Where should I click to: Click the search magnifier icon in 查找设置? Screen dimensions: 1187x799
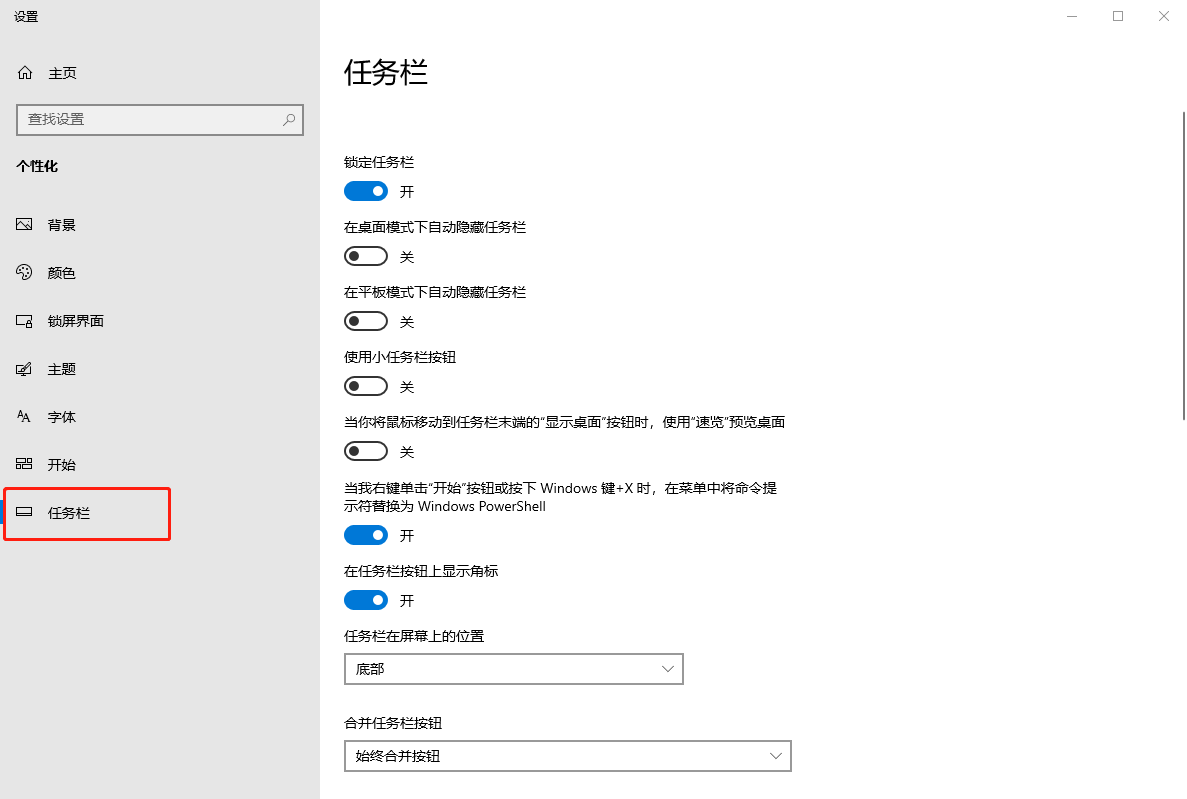pos(289,119)
